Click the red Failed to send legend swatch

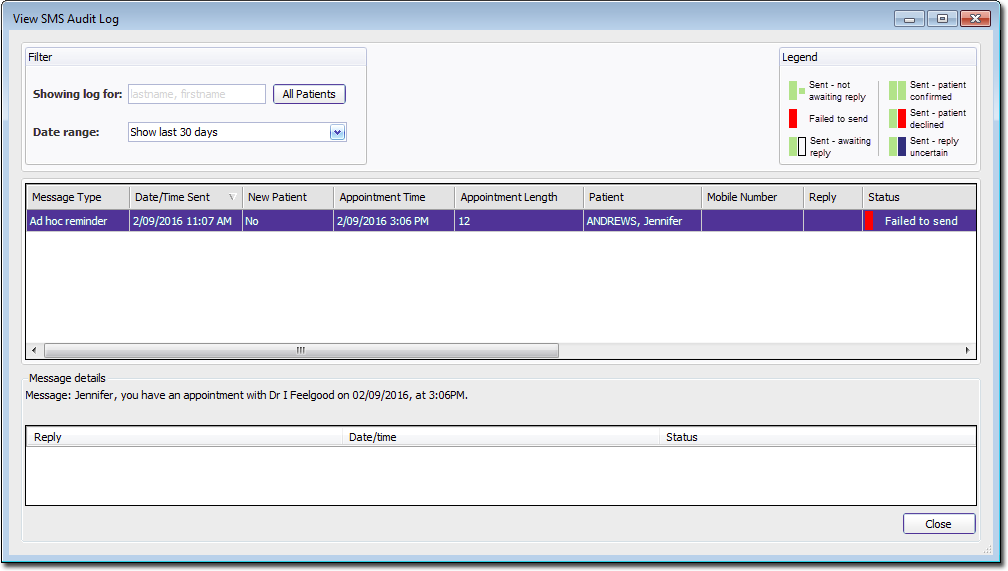793,118
